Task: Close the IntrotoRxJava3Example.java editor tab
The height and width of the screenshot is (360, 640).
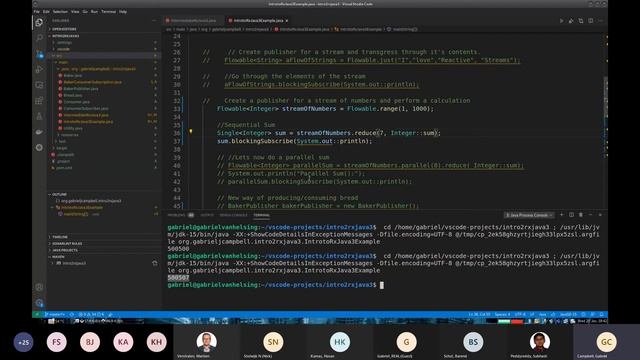Action: [x=287, y=21]
